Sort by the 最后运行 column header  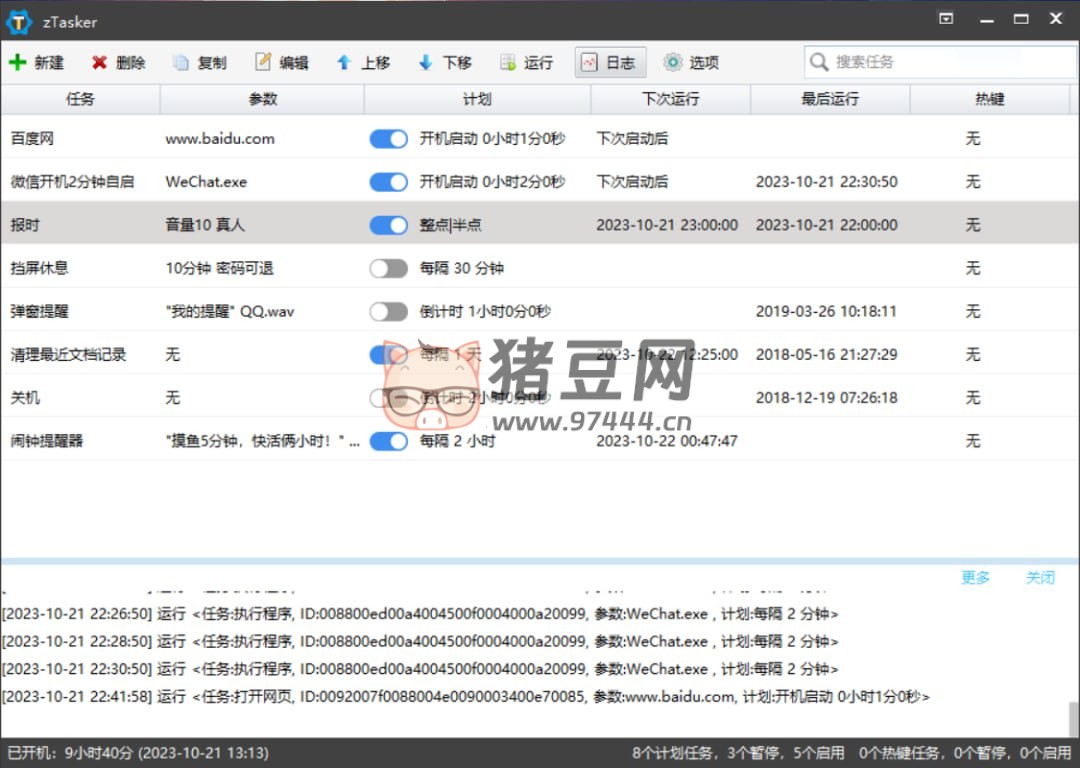click(830, 99)
